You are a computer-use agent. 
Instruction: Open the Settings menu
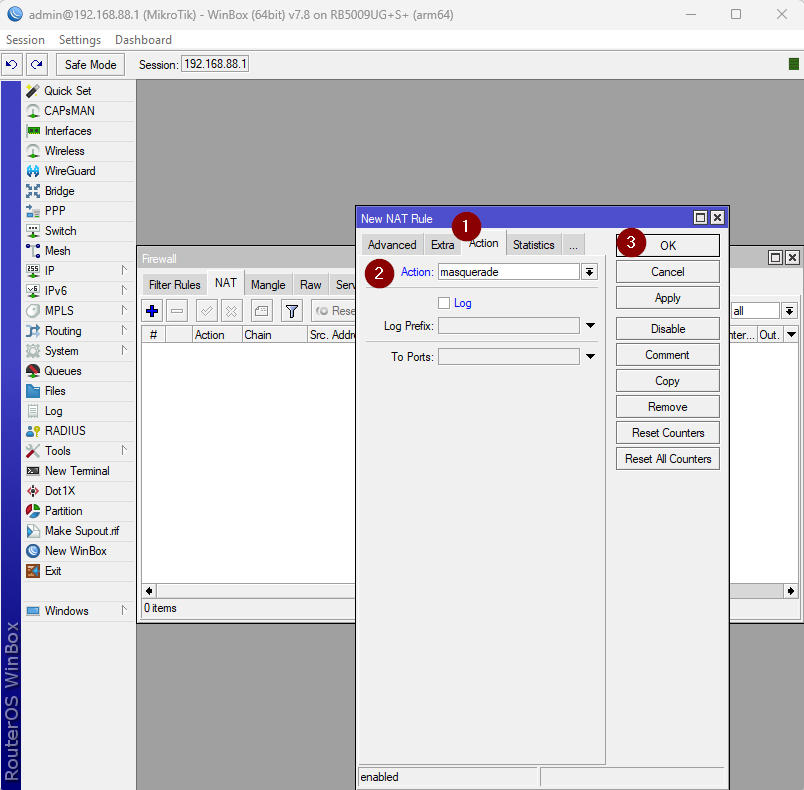pos(80,40)
